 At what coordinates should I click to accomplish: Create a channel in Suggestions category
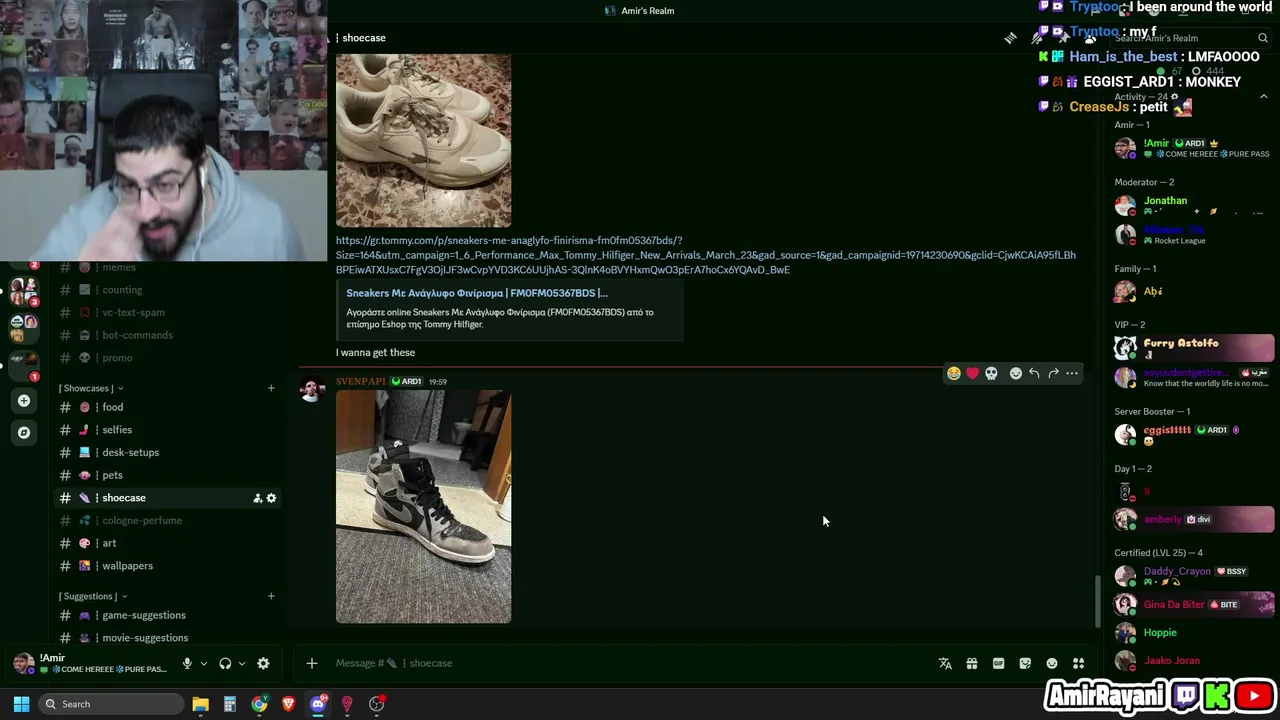[x=271, y=596]
